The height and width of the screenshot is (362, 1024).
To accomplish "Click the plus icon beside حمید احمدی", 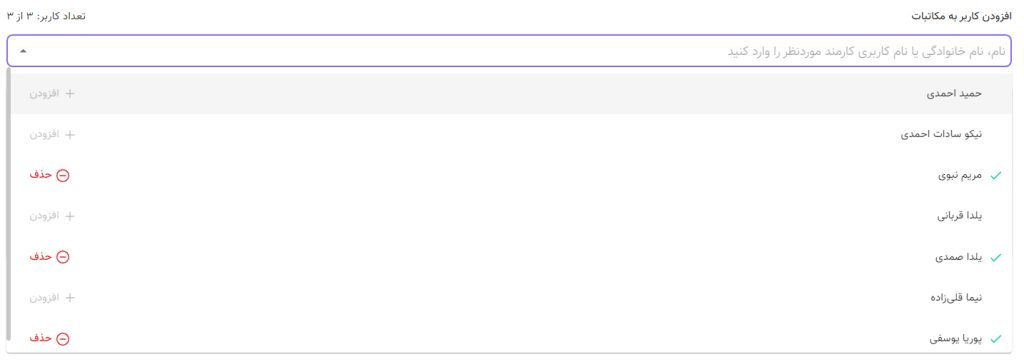I will [70, 93].
